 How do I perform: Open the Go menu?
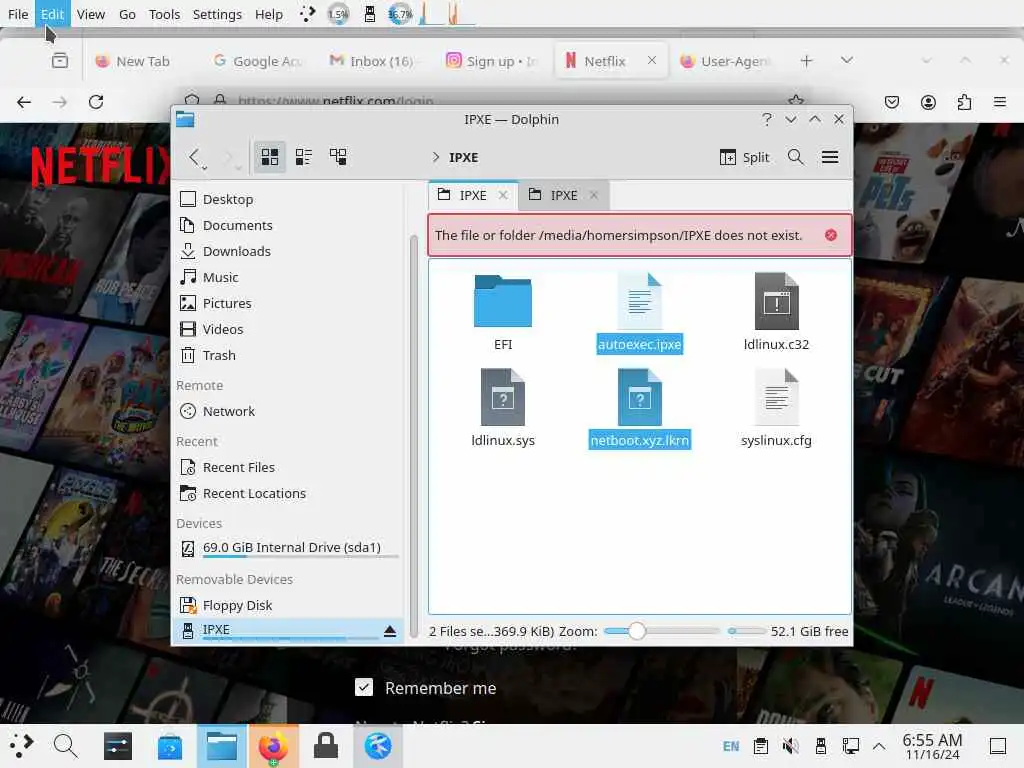tap(127, 14)
